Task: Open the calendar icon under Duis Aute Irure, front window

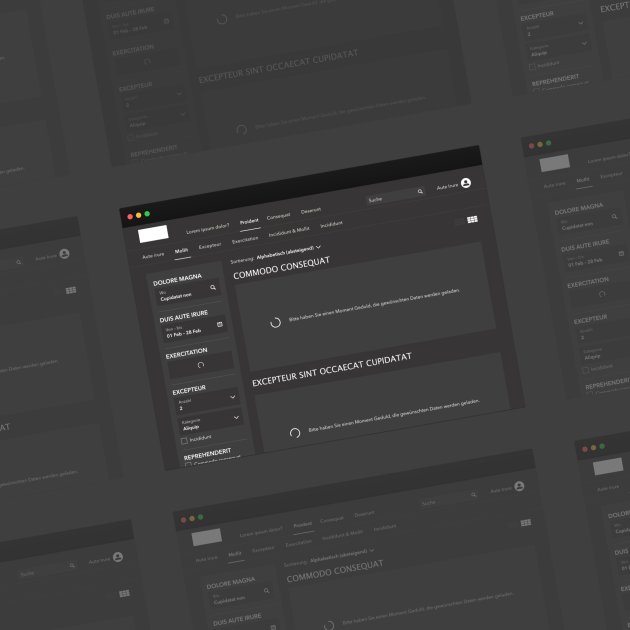Action: coord(220,324)
